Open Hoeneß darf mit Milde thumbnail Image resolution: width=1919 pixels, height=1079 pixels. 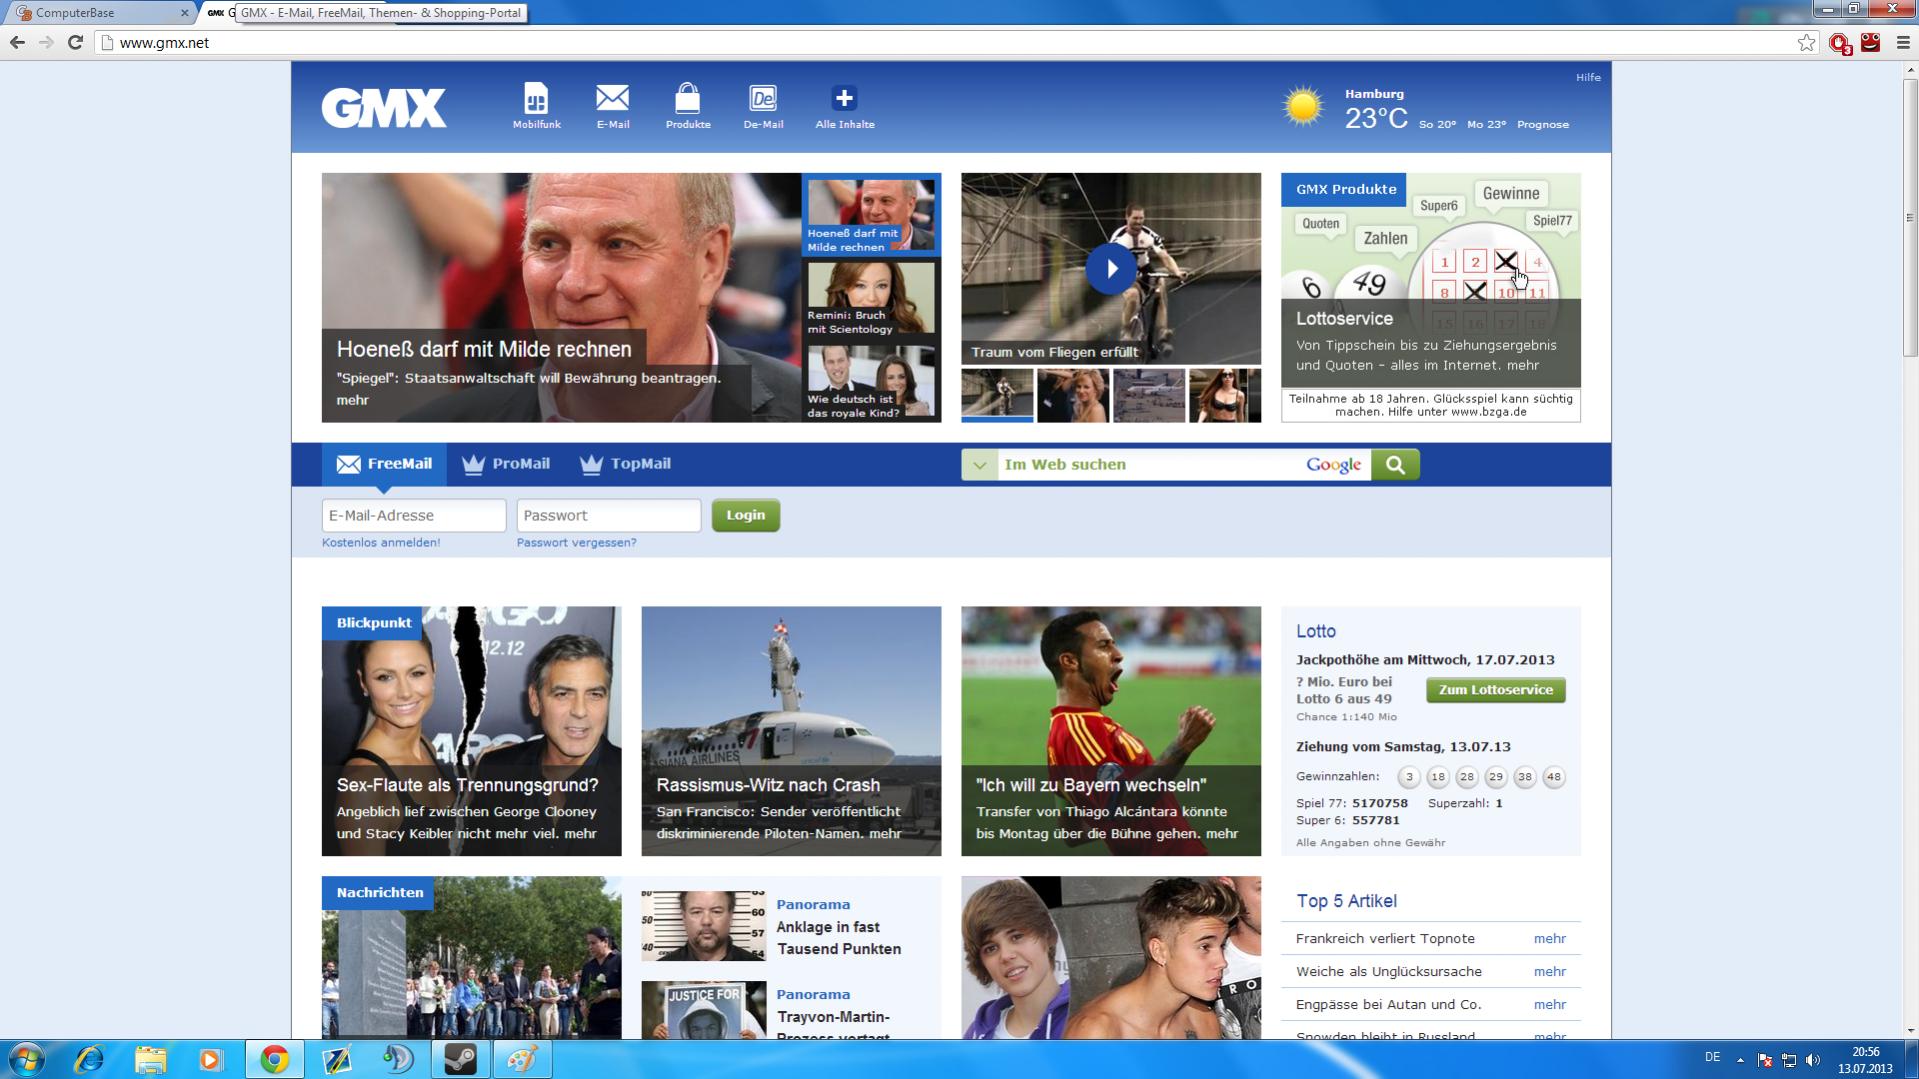click(x=870, y=216)
